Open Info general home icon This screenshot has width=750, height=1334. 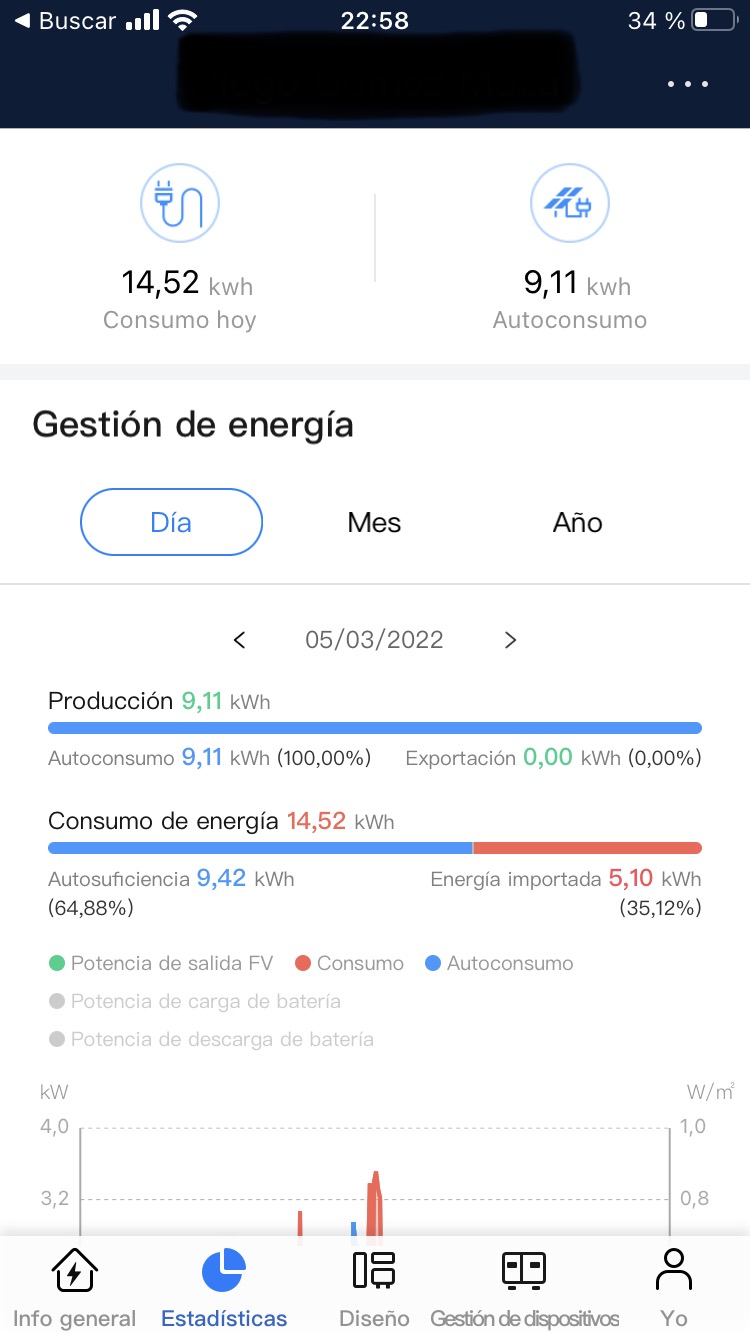tap(74, 1270)
